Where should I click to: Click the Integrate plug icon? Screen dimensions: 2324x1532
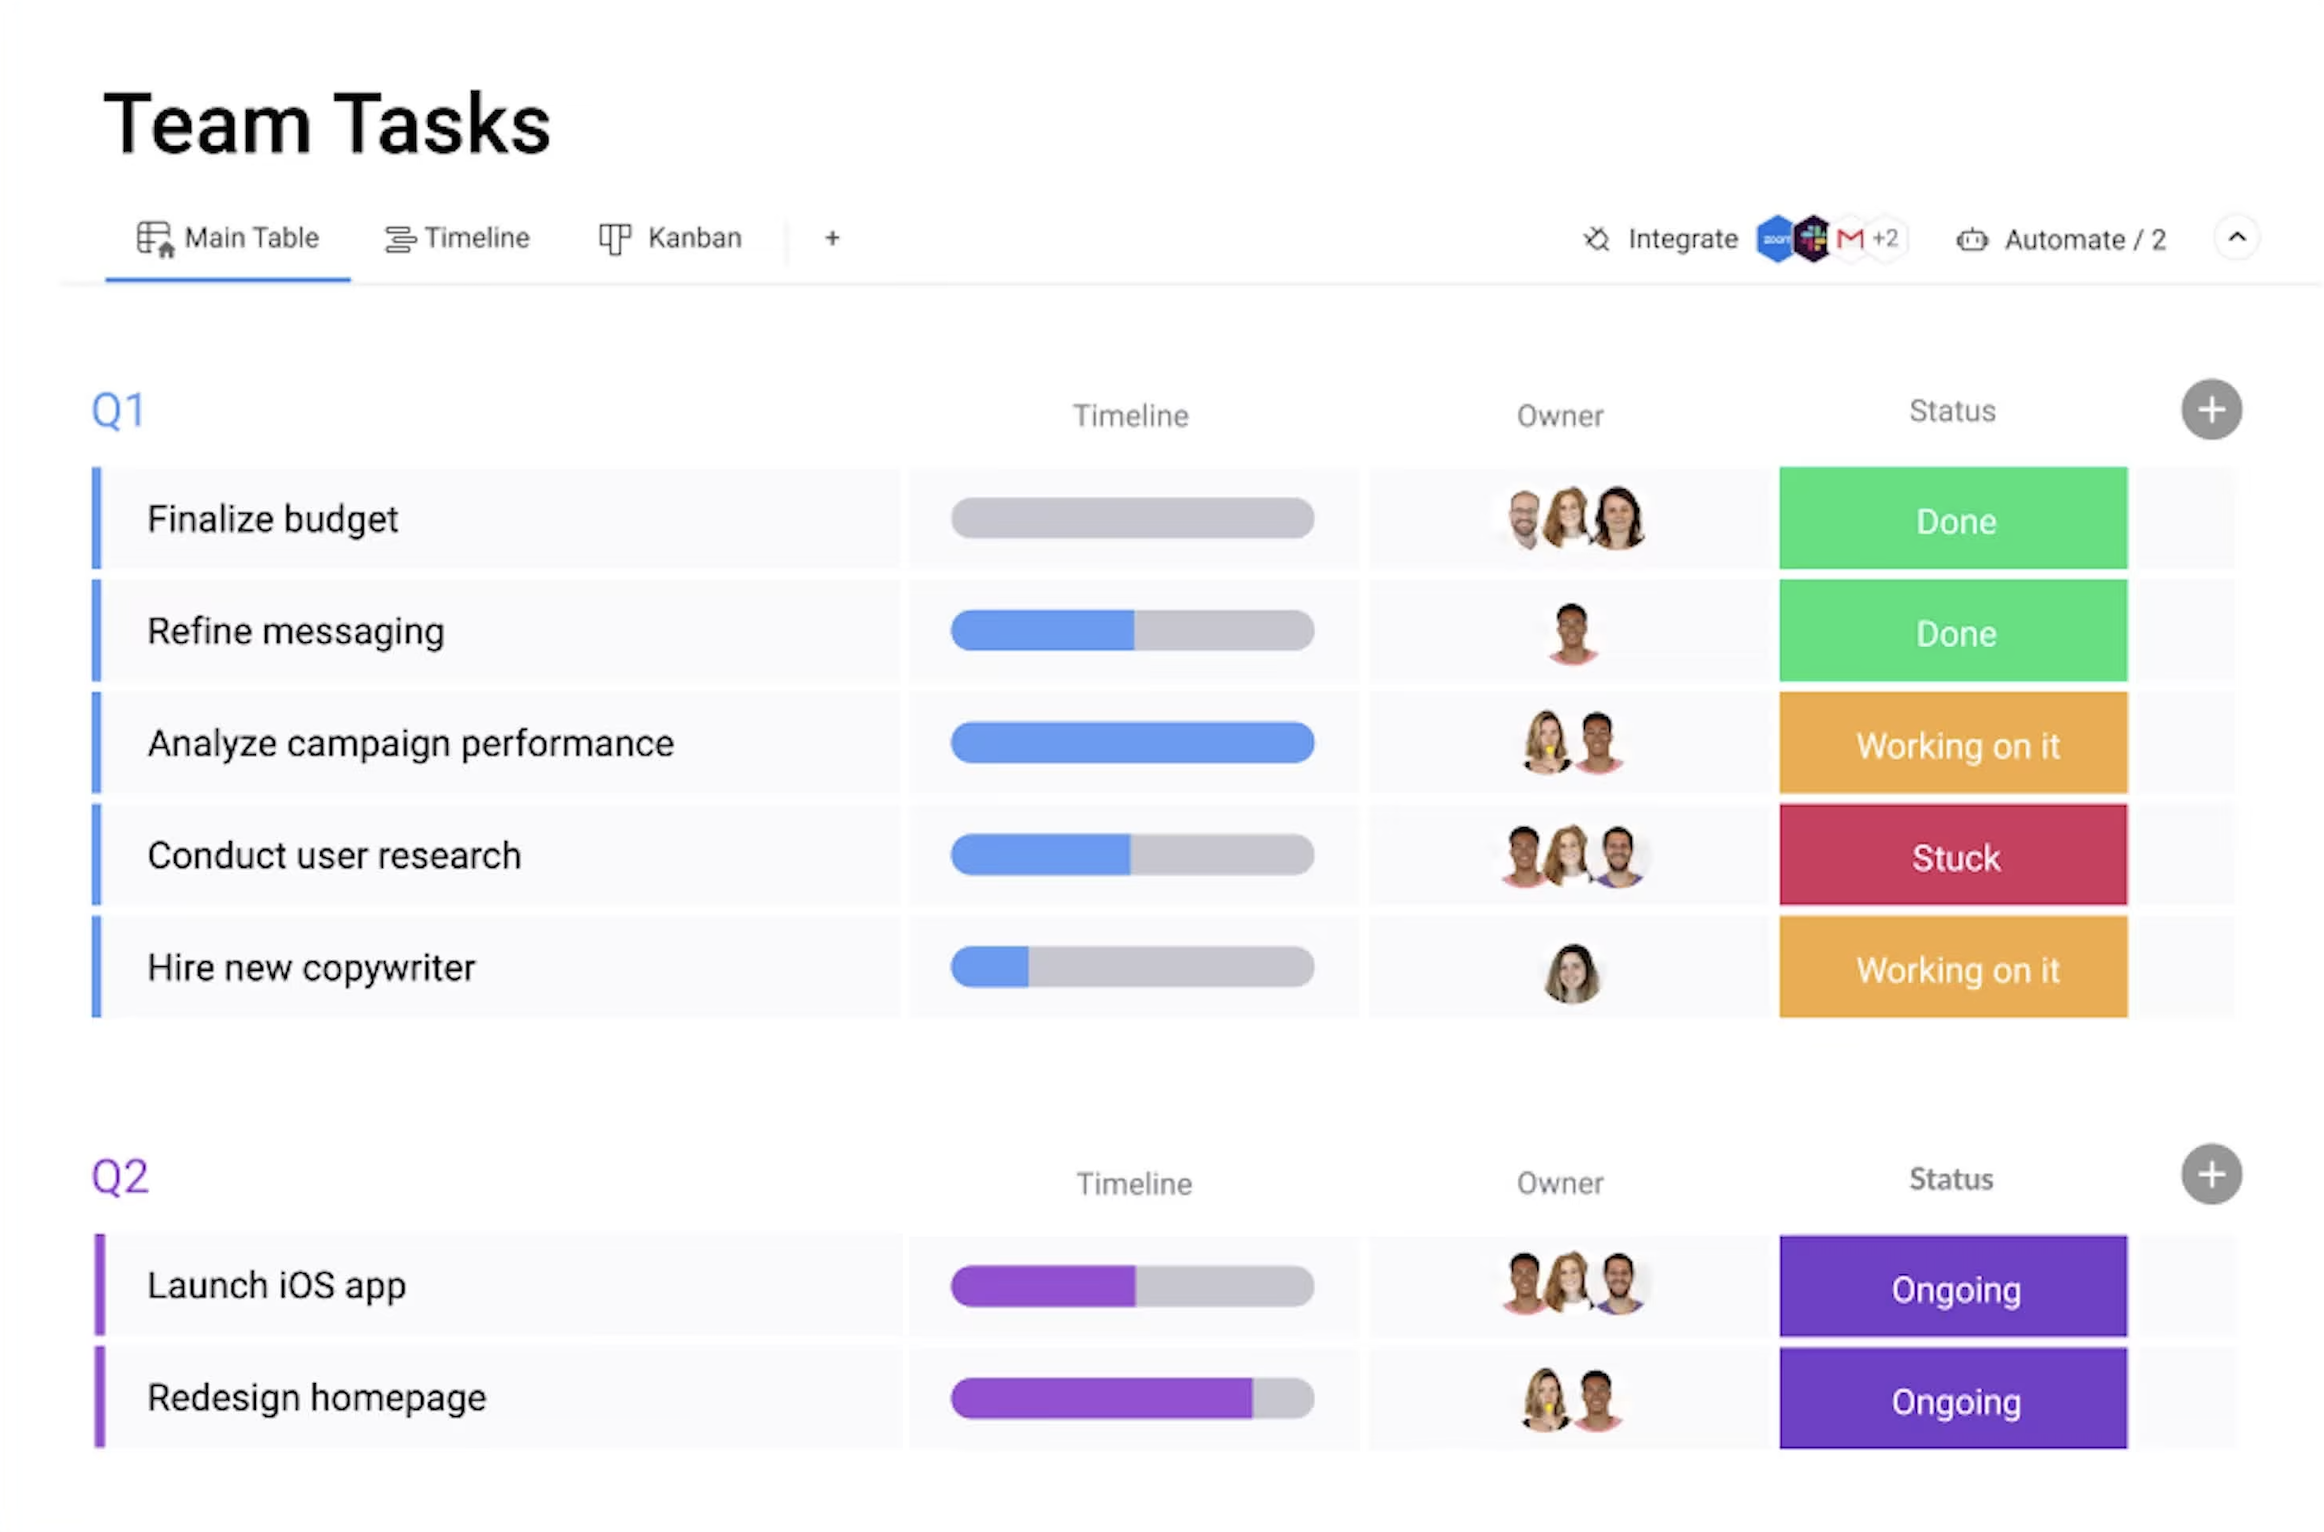click(1597, 239)
